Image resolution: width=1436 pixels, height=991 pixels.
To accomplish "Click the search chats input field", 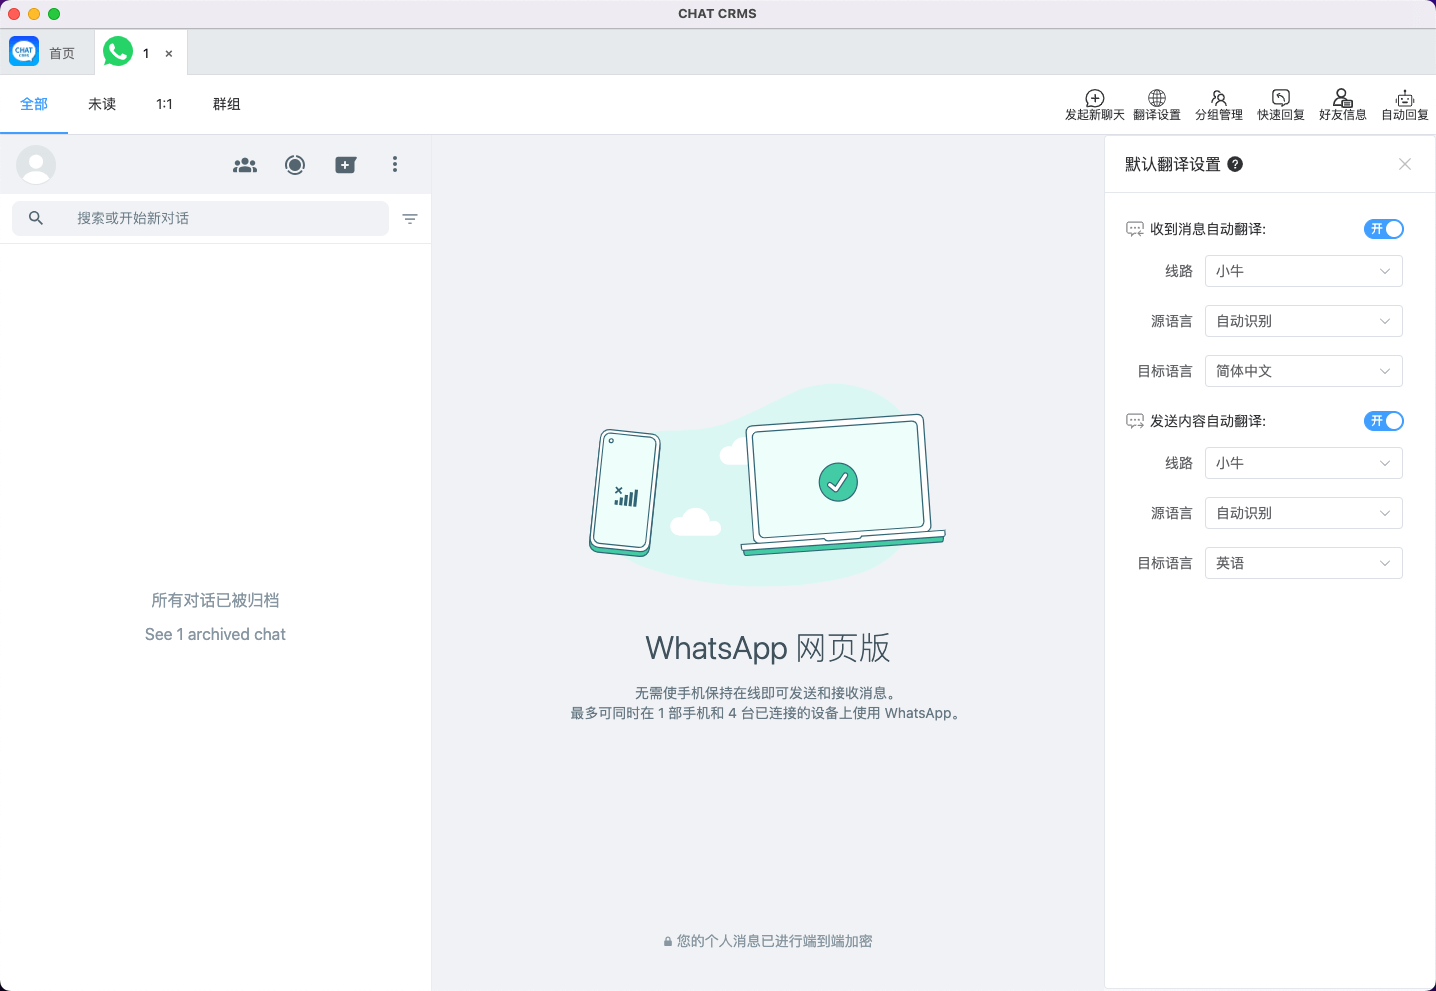I will tap(200, 217).
